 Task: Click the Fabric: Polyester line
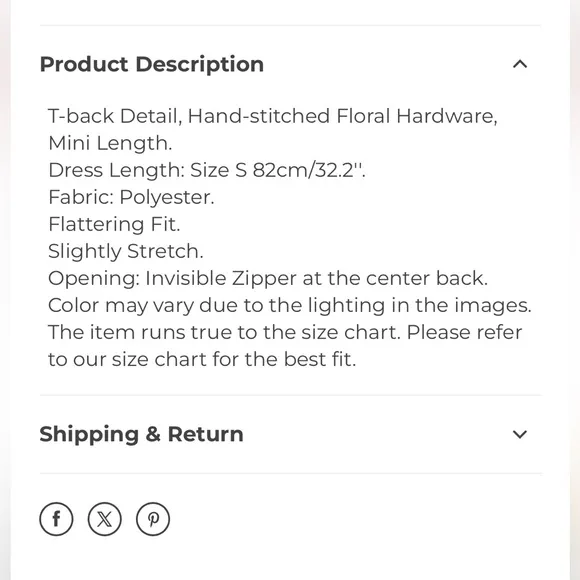(x=131, y=197)
